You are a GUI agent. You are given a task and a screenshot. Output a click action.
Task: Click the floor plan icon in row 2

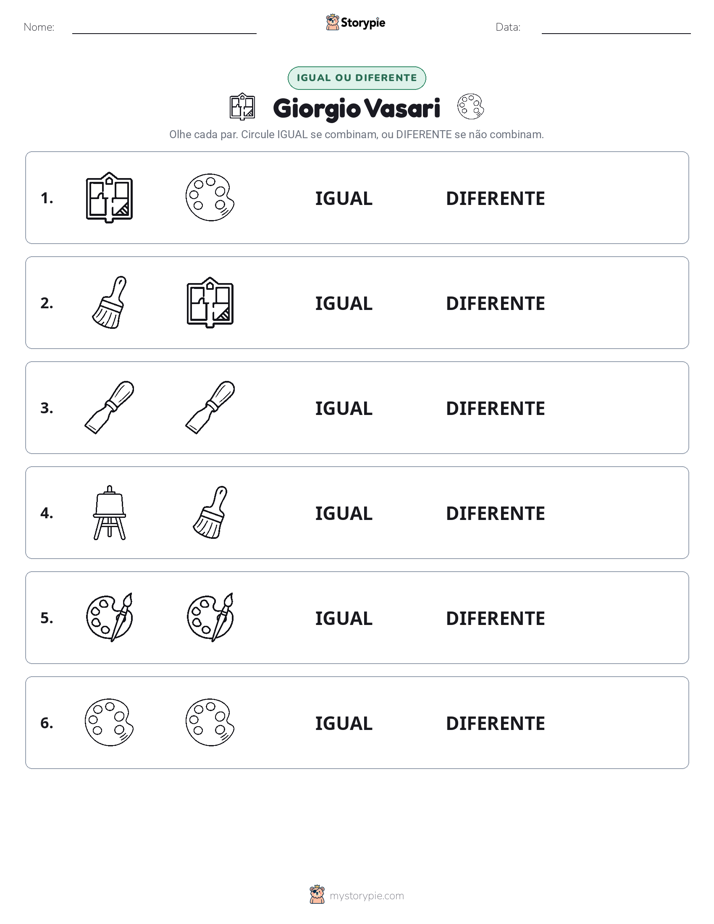(210, 302)
